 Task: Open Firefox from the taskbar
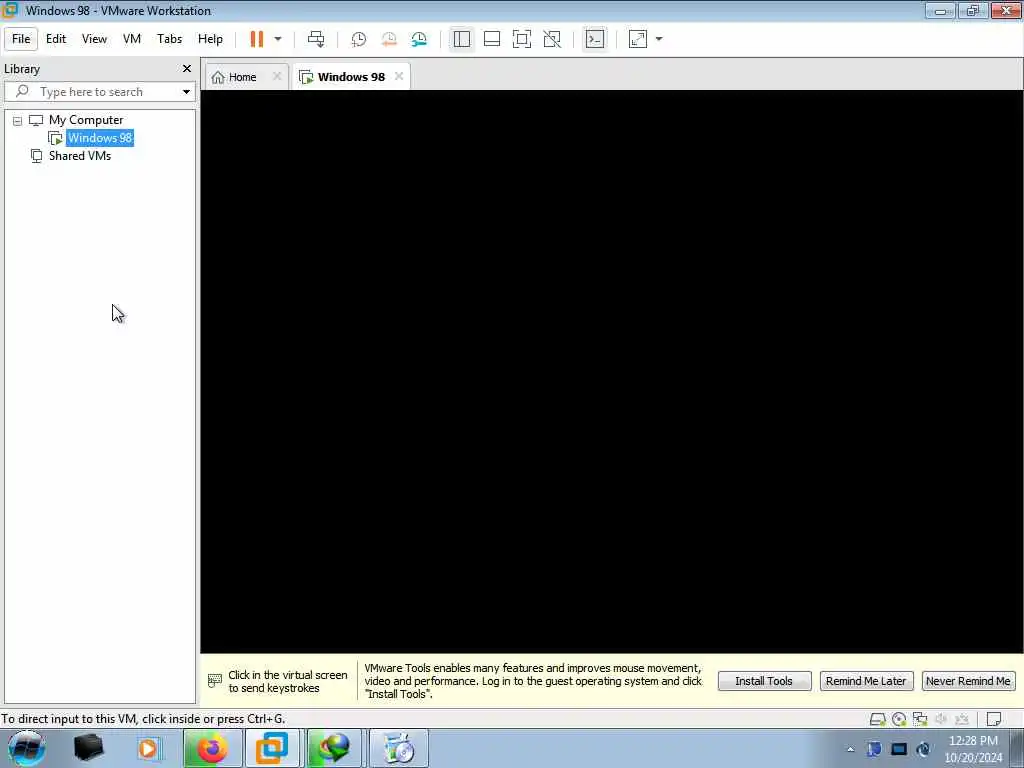[x=212, y=748]
